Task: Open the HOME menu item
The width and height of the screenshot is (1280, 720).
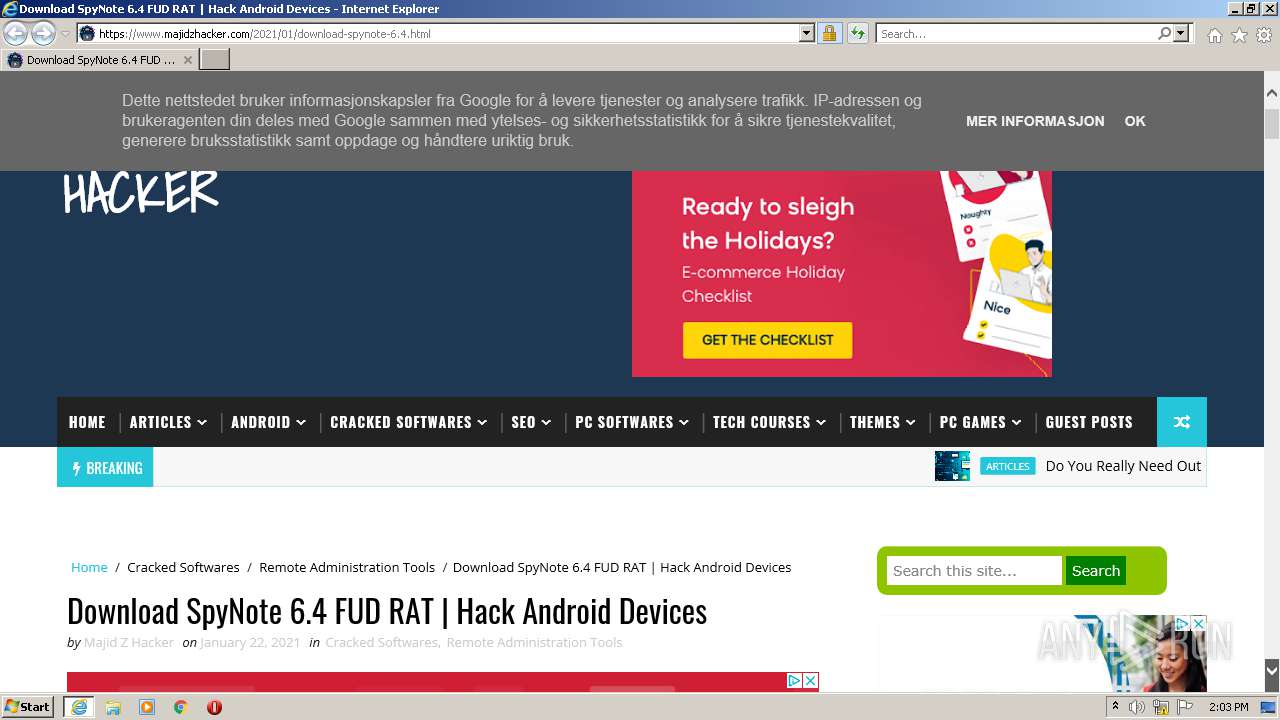Action: tap(87, 422)
